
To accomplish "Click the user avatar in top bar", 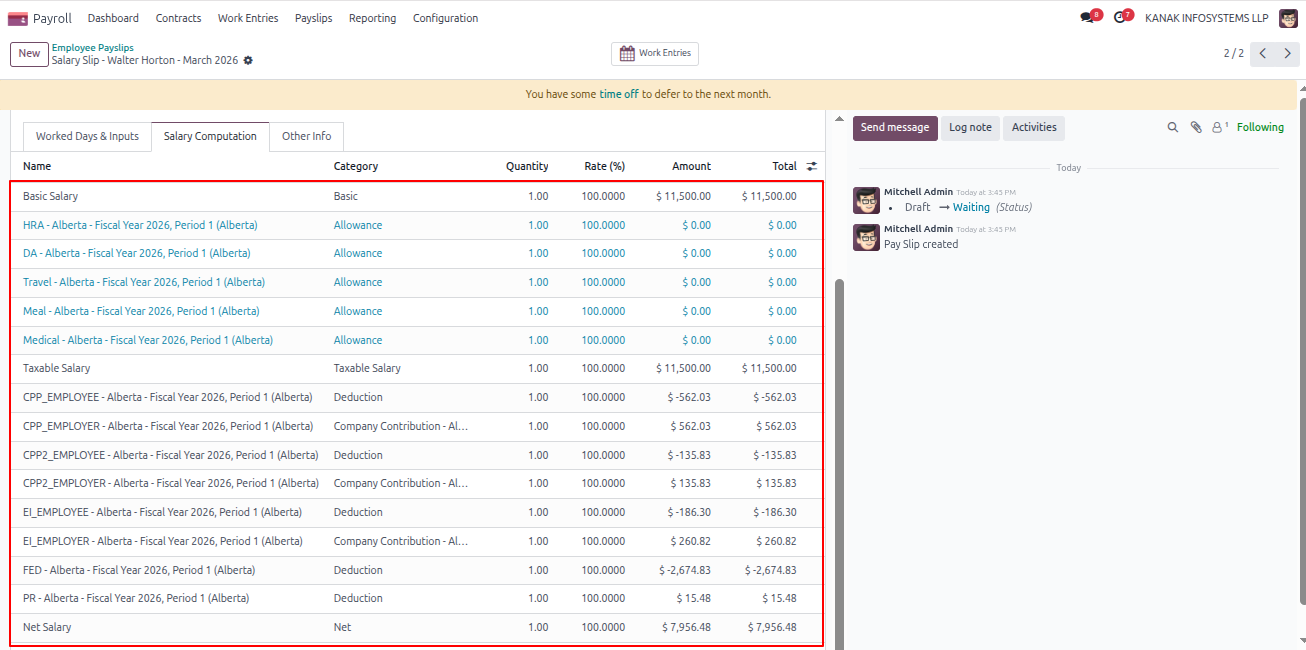I will pyautogui.click(x=1288, y=18).
